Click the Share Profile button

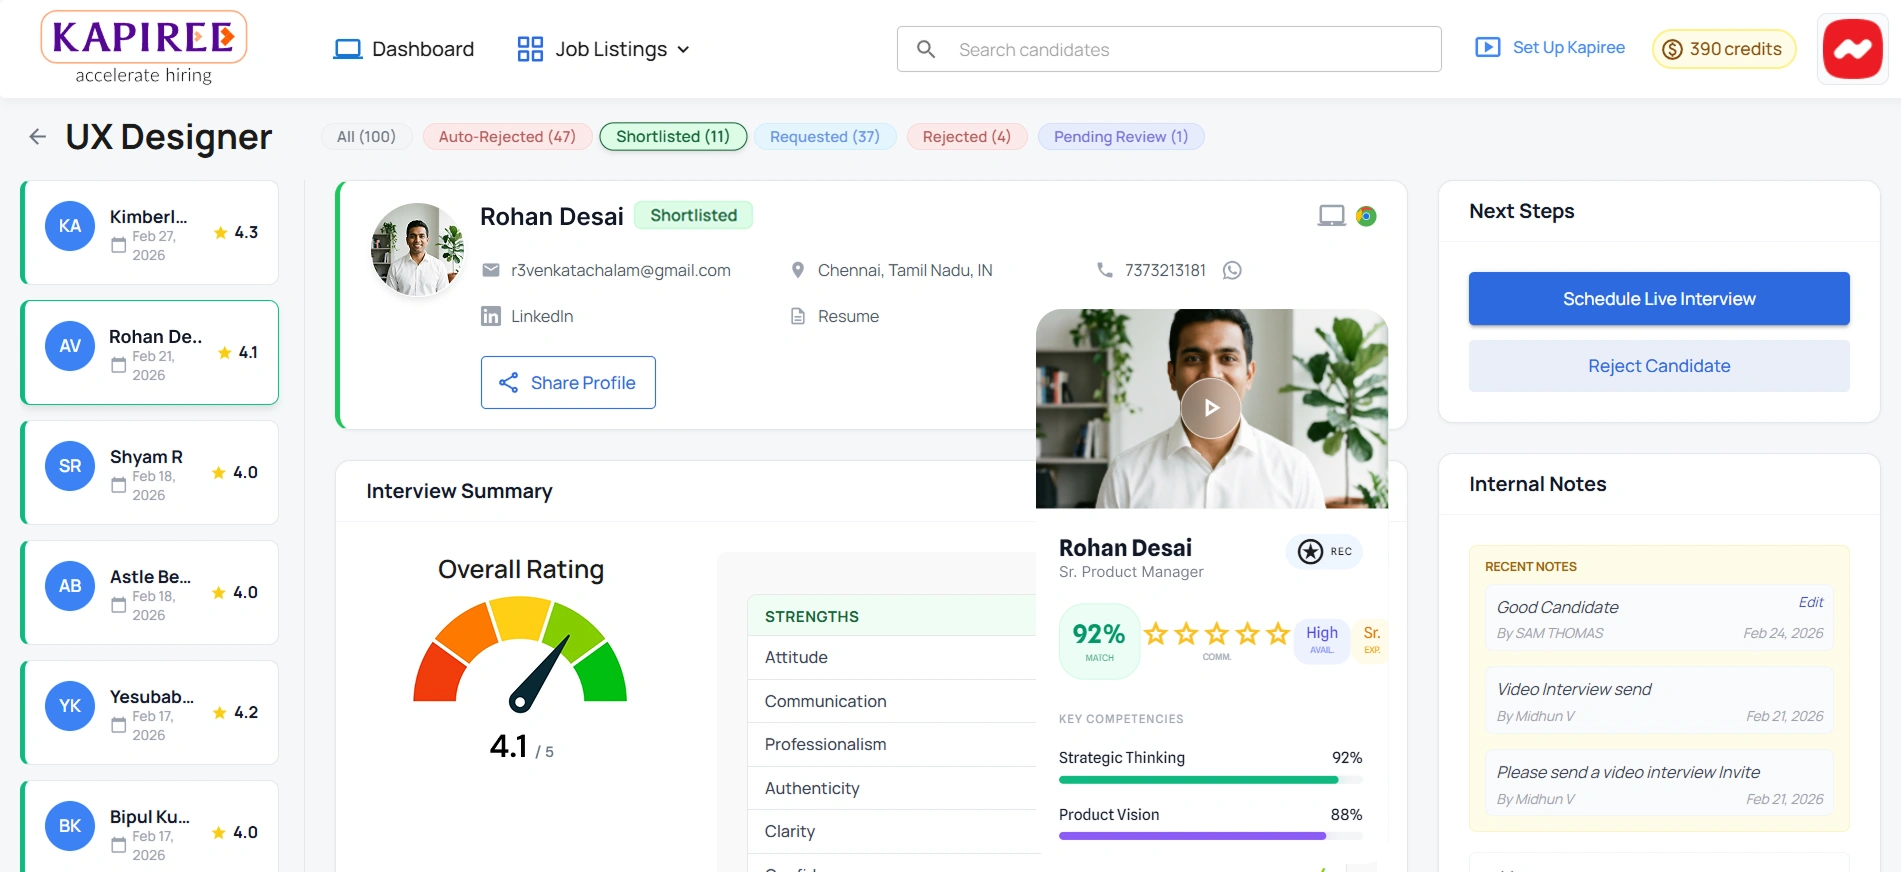click(568, 383)
